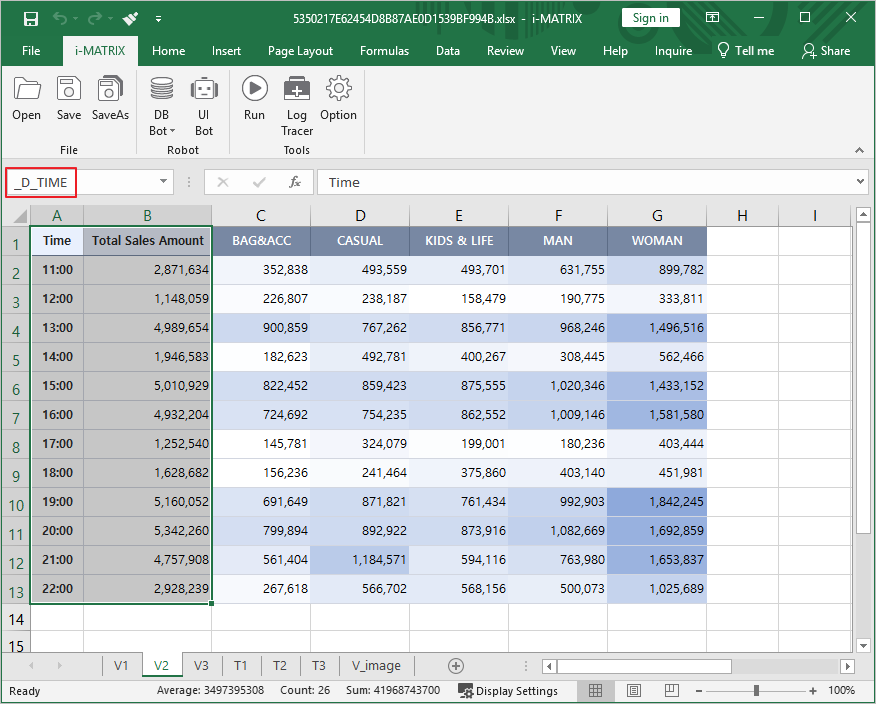
Task: Switch to the V_image sheet tab
Action: pyautogui.click(x=376, y=666)
